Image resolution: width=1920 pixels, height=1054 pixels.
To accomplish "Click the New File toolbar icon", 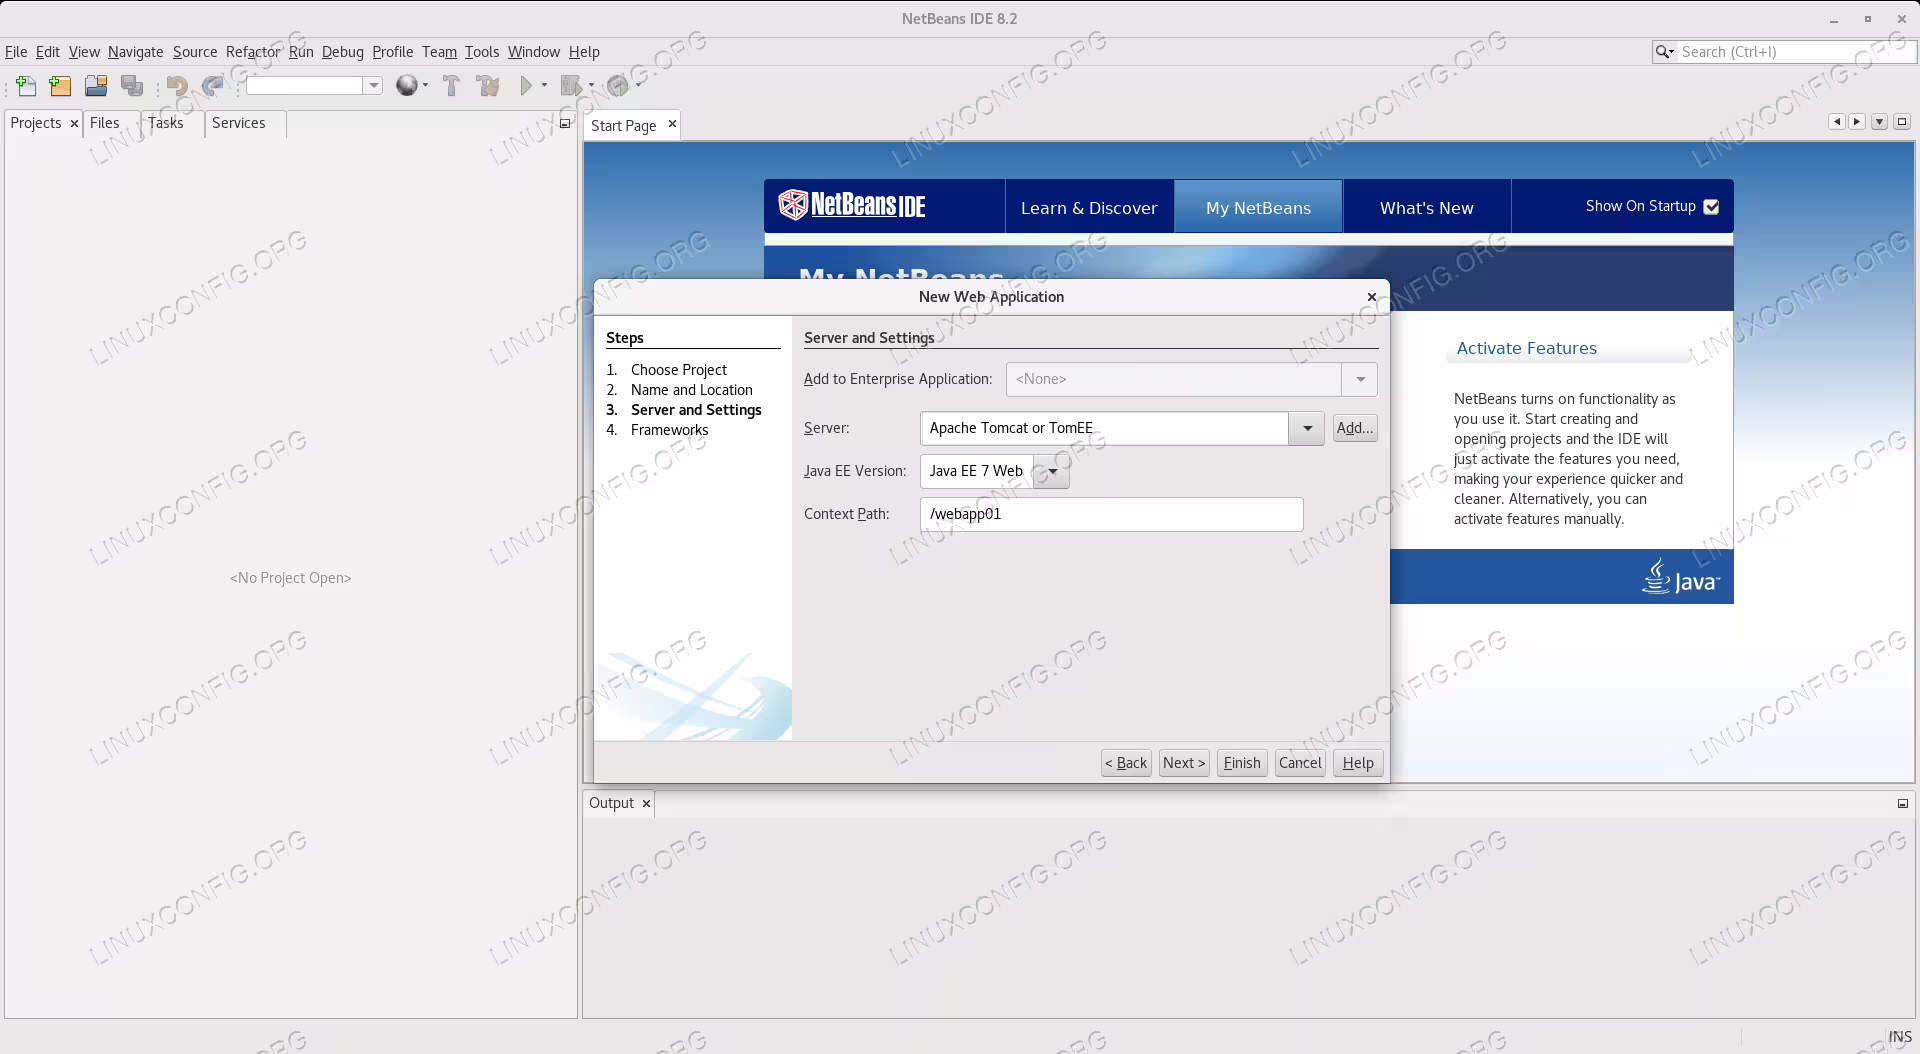I will click(x=26, y=86).
